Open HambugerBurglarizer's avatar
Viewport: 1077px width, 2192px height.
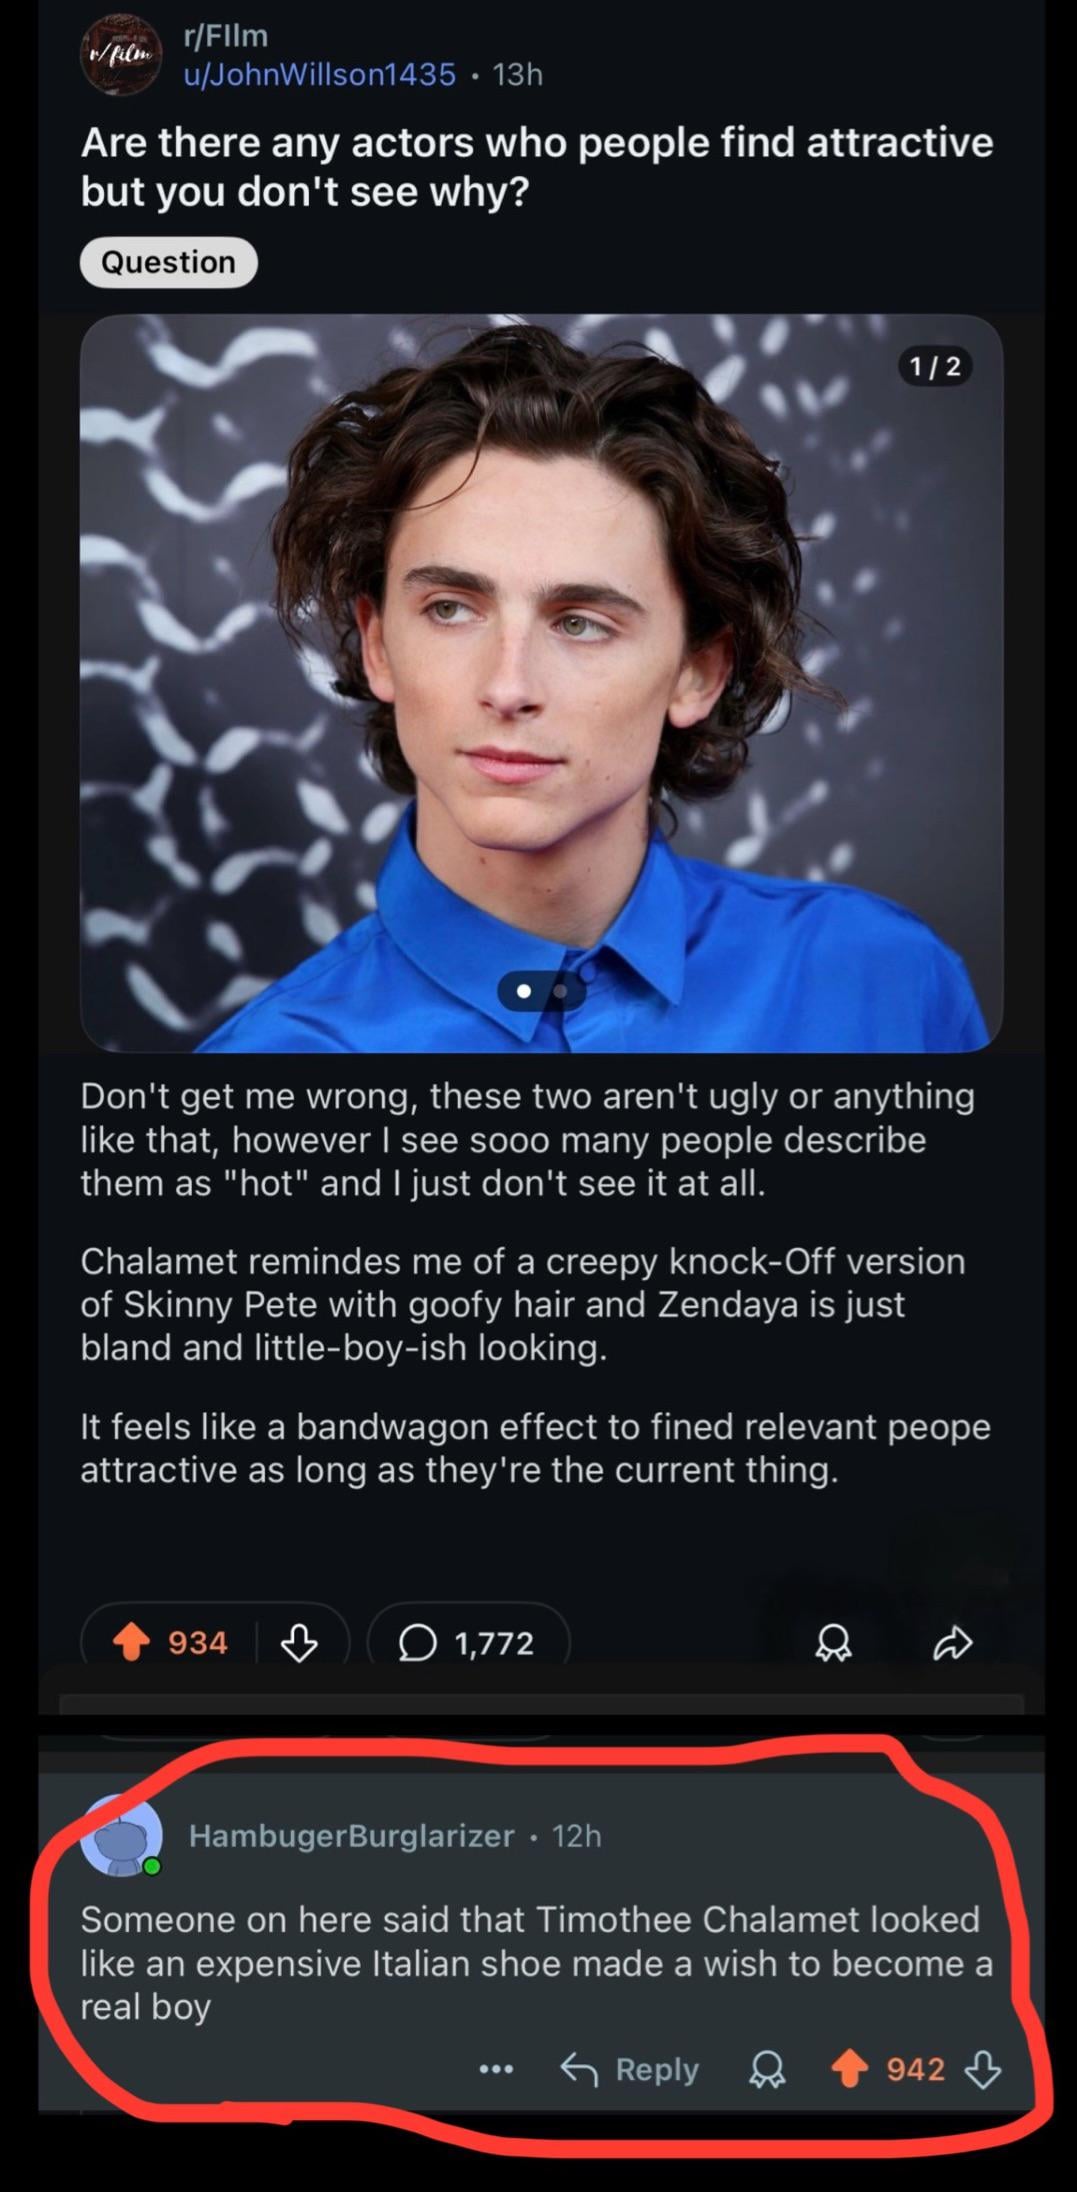tap(122, 1835)
